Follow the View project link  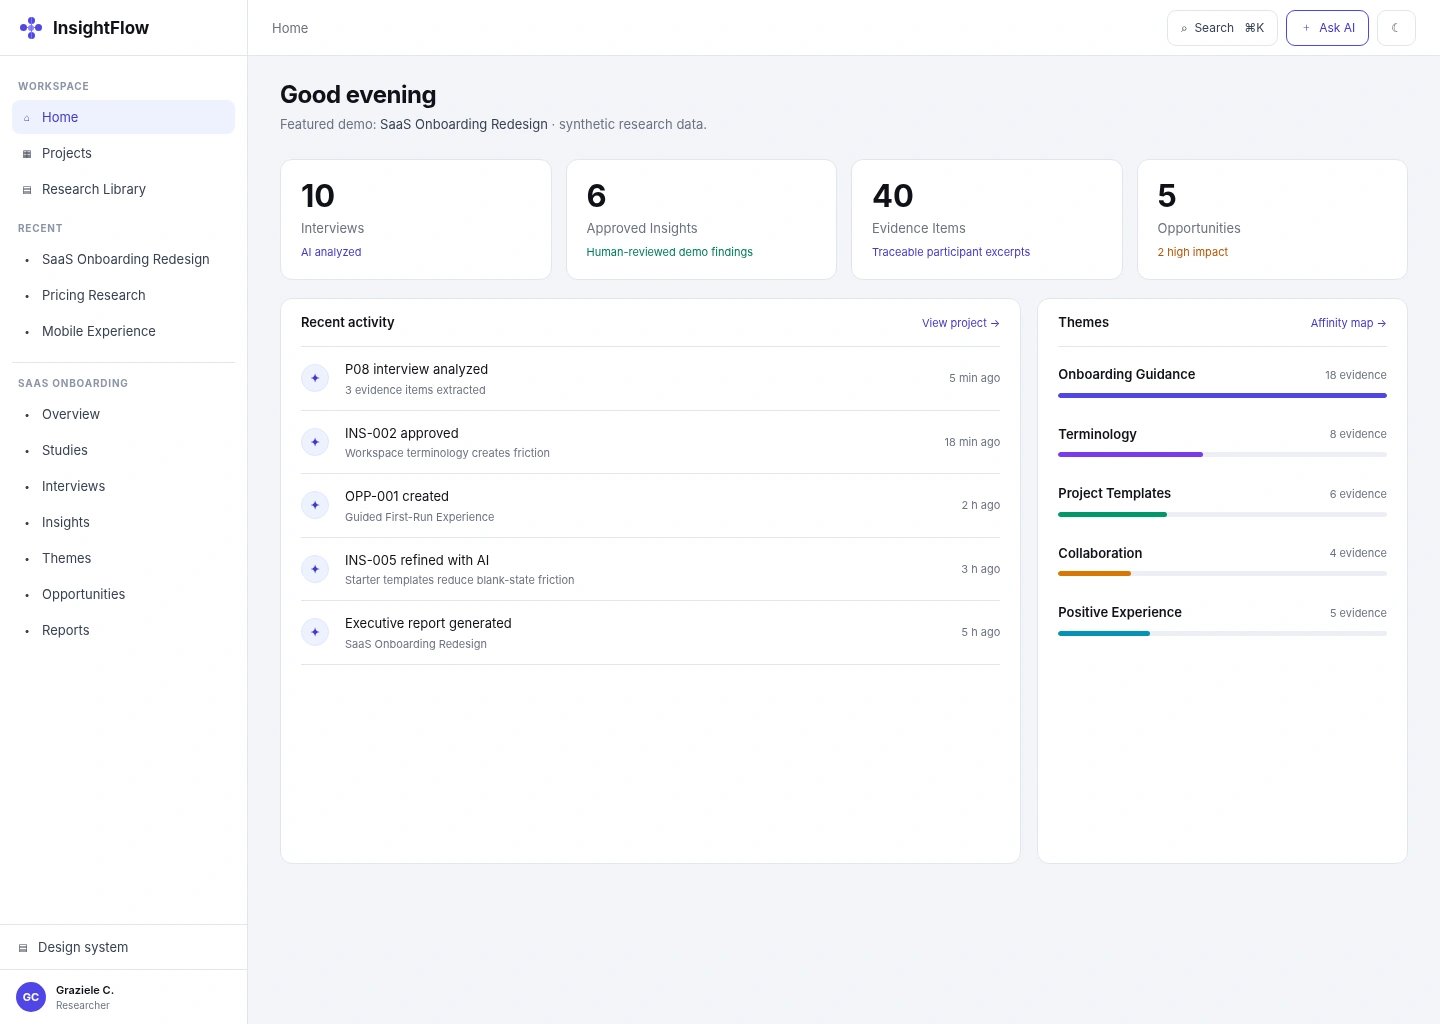pyautogui.click(x=960, y=323)
